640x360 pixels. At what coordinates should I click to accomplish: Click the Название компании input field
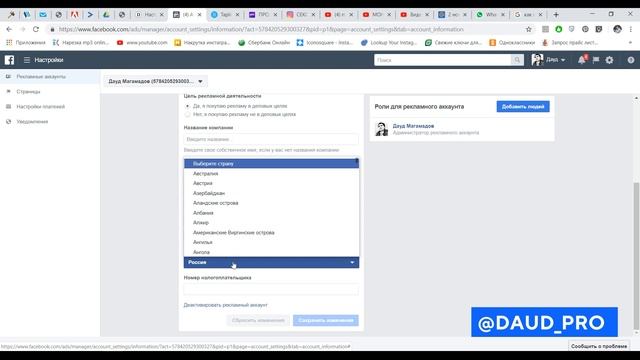click(271, 139)
